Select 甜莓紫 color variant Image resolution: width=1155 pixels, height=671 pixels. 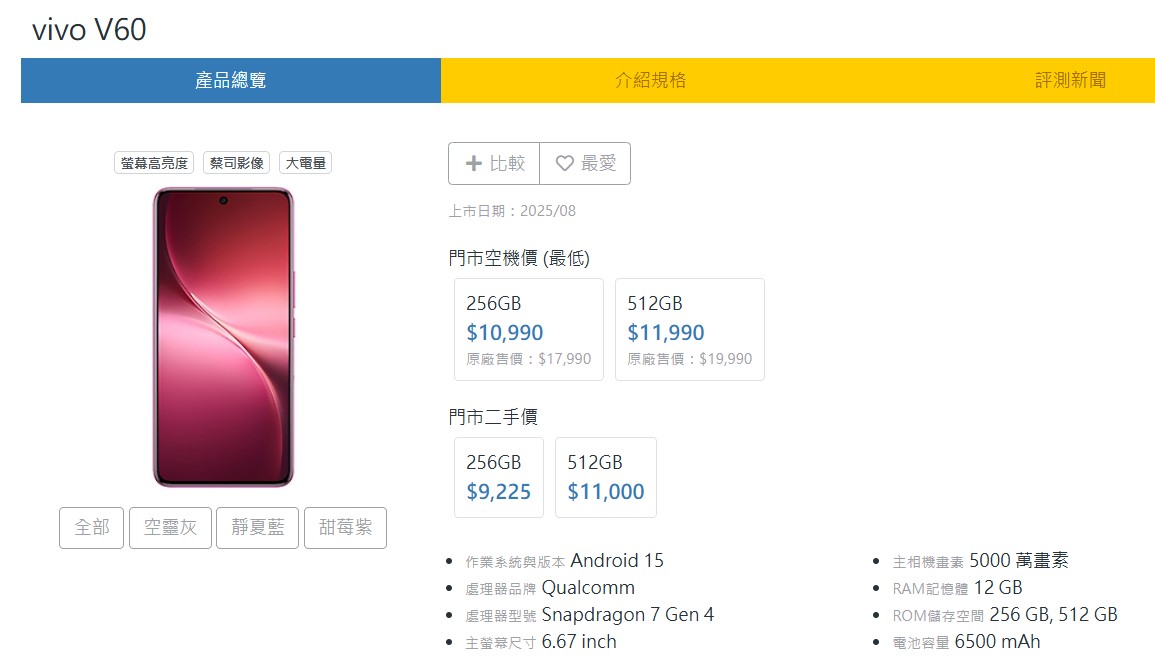[x=345, y=528]
